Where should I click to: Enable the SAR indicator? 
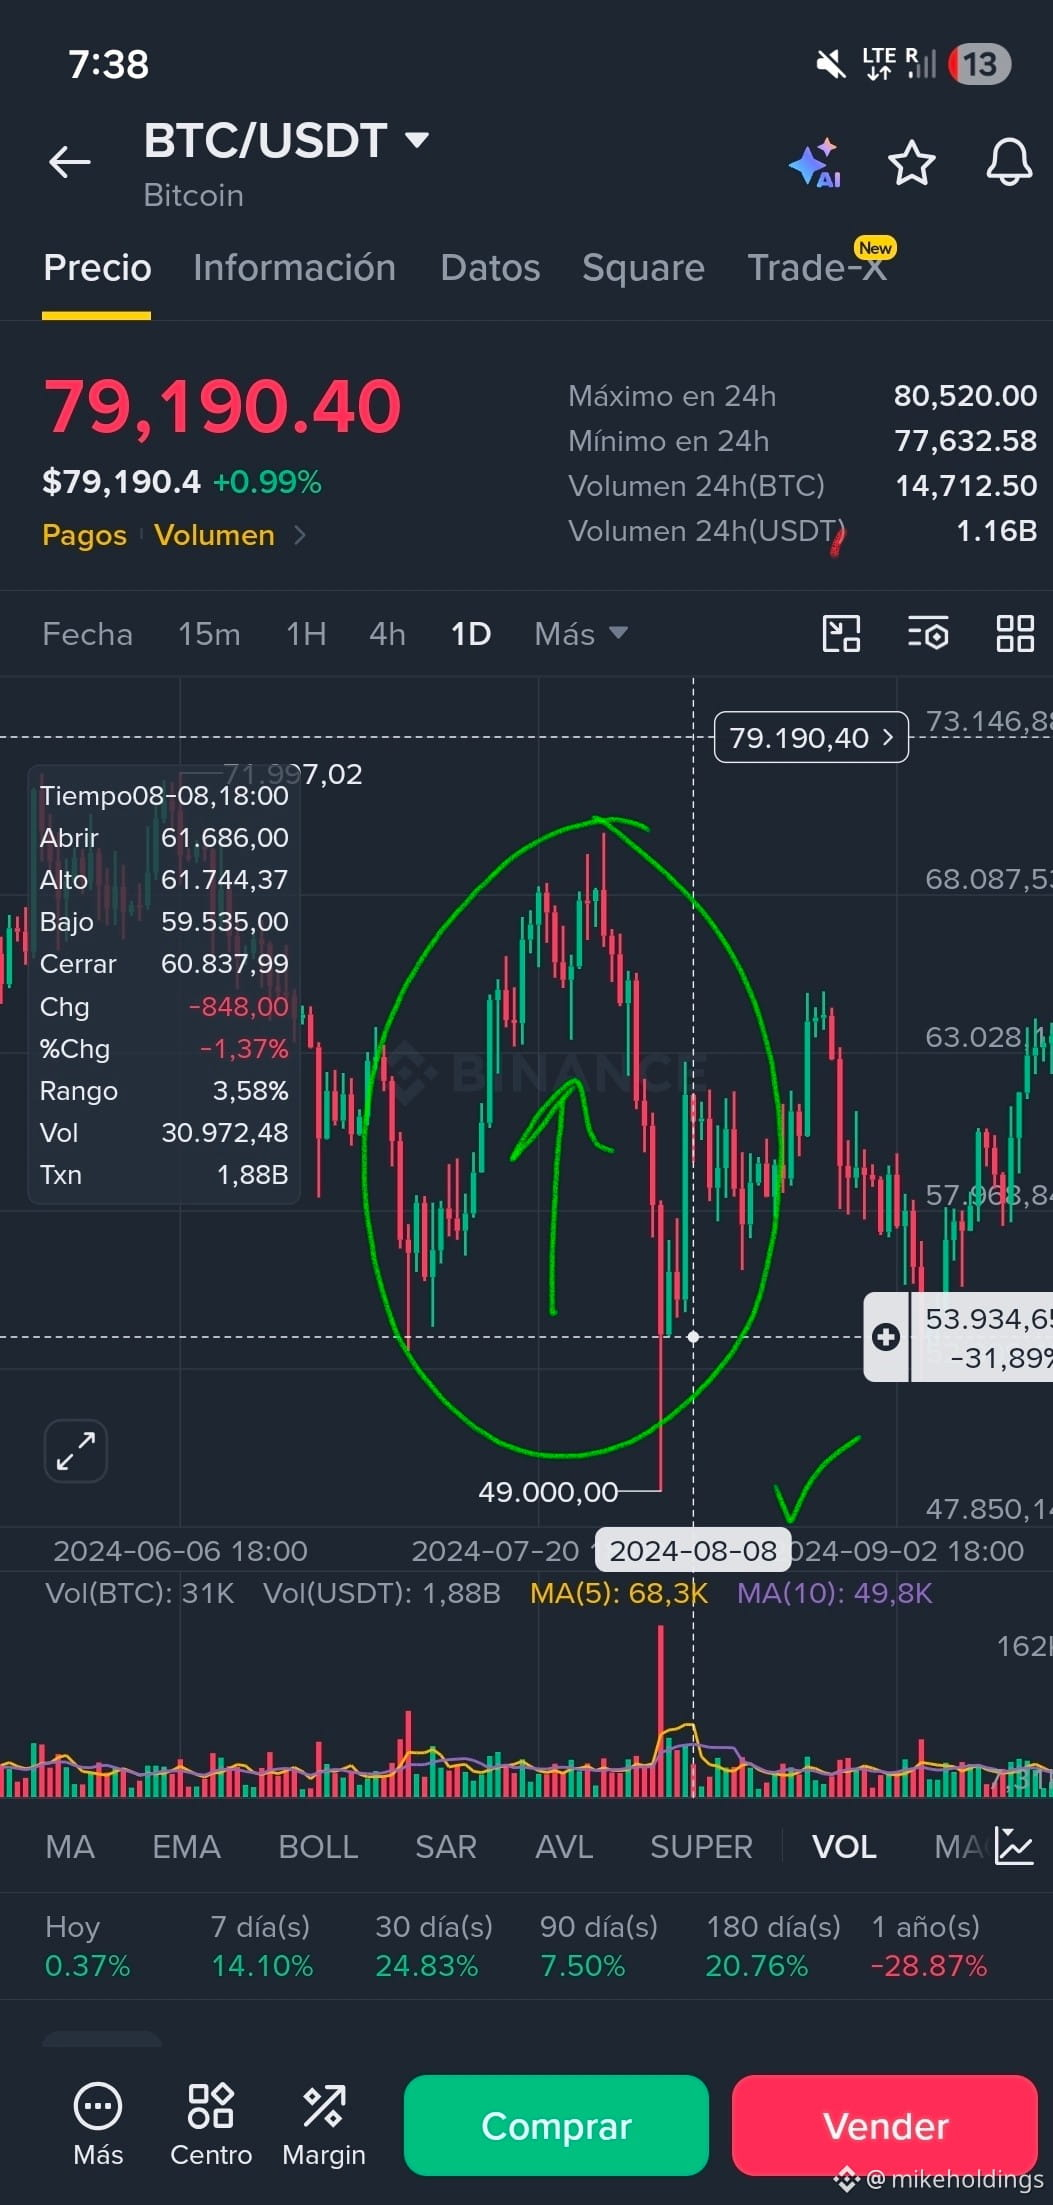[x=446, y=1847]
